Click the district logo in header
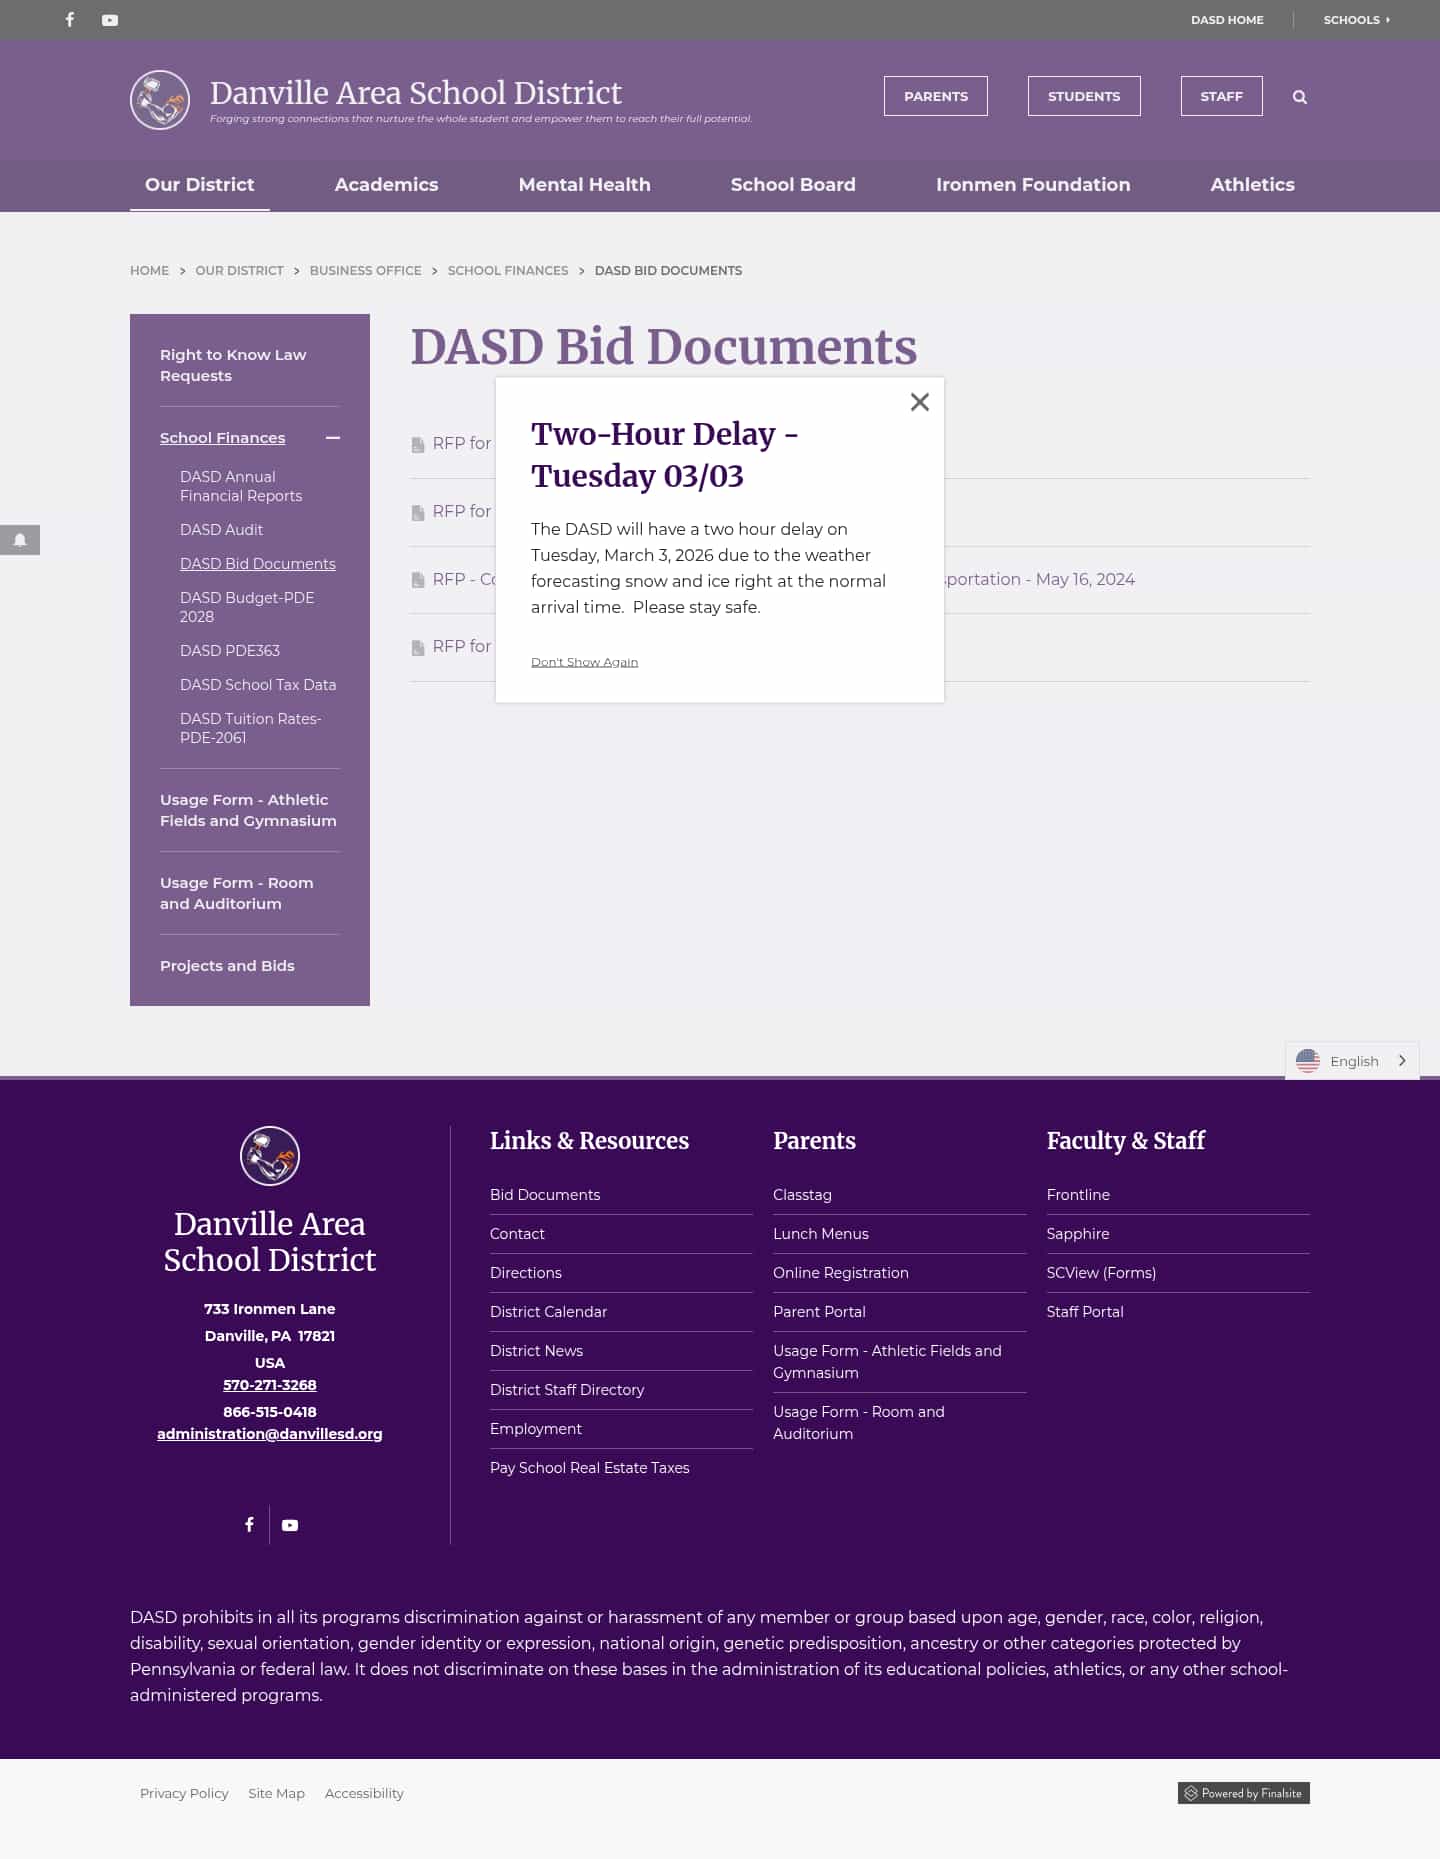Screen dimensions: 1440x1859 [160, 100]
